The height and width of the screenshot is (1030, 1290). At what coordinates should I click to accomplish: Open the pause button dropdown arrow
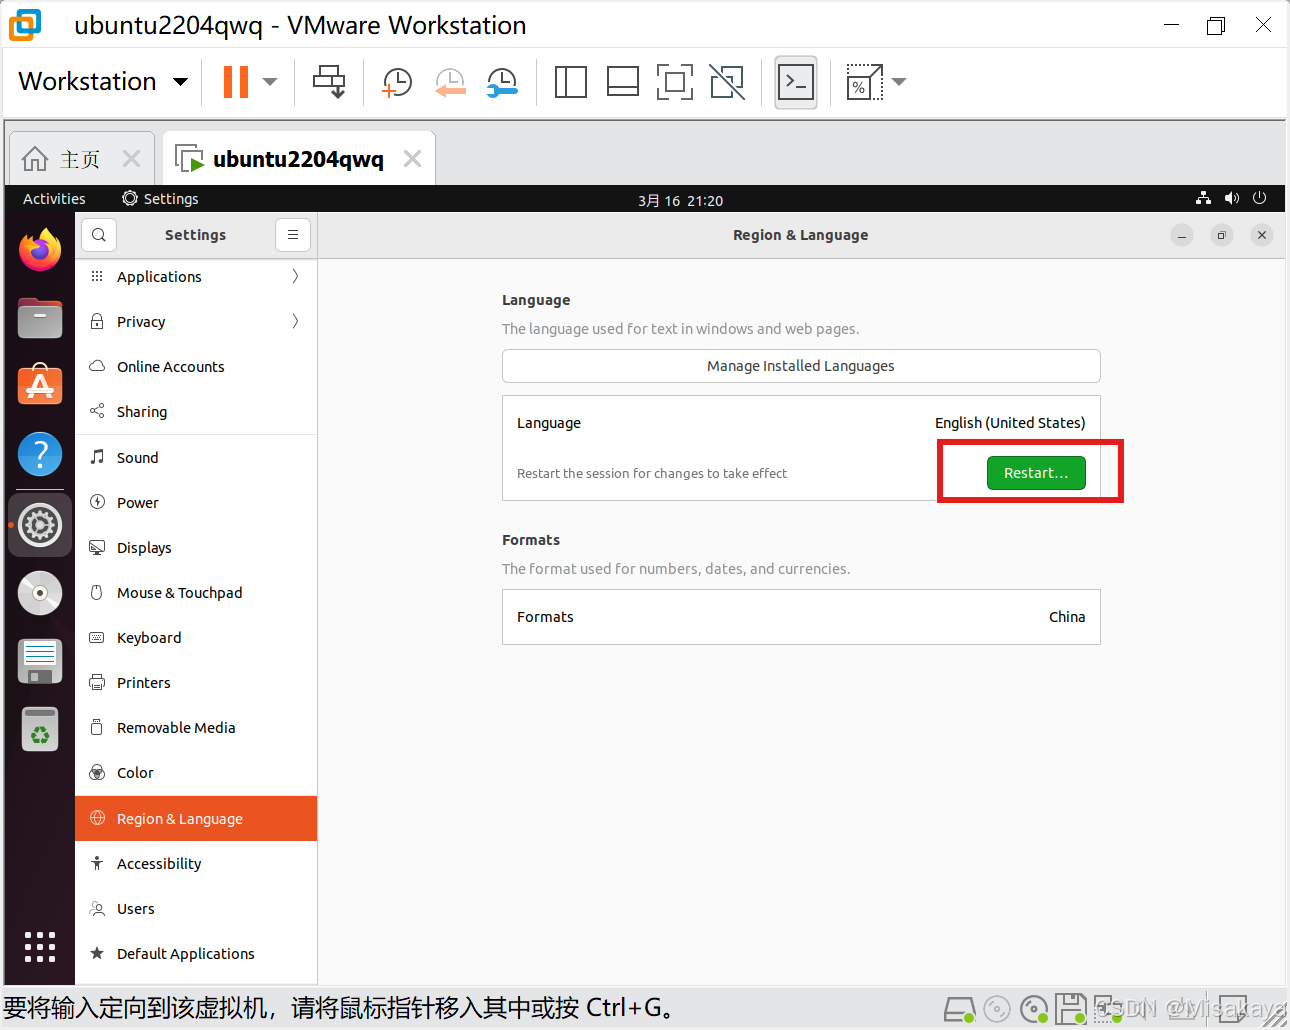tap(270, 82)
